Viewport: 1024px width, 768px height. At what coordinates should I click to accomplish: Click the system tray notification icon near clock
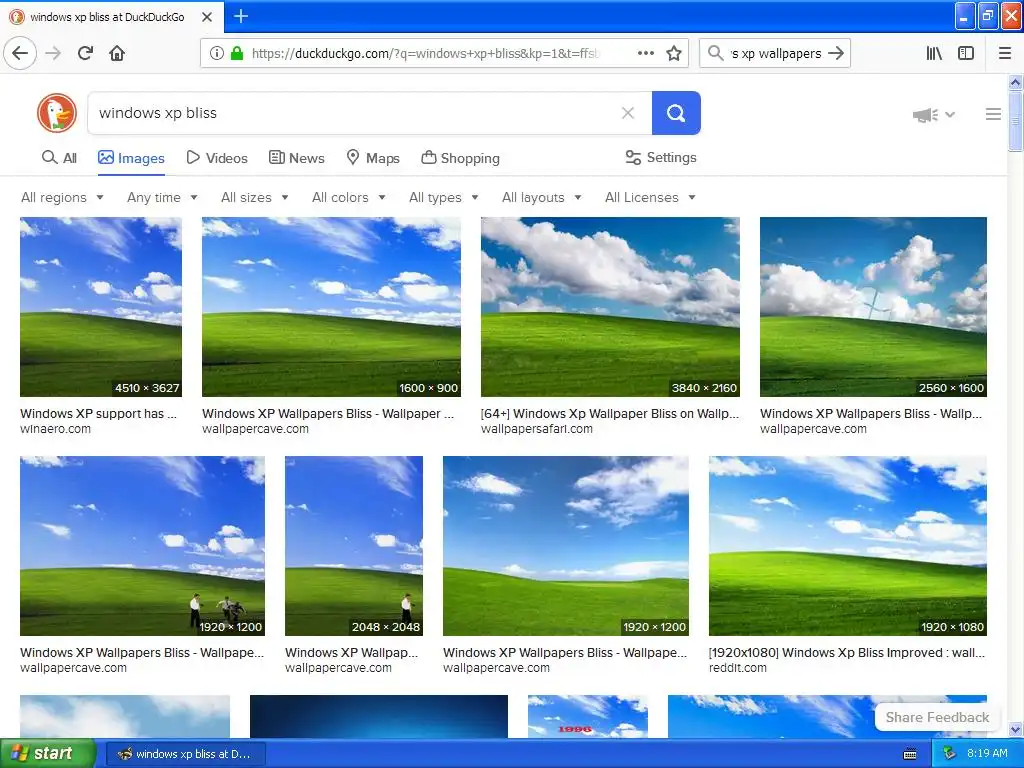[950, 754]
